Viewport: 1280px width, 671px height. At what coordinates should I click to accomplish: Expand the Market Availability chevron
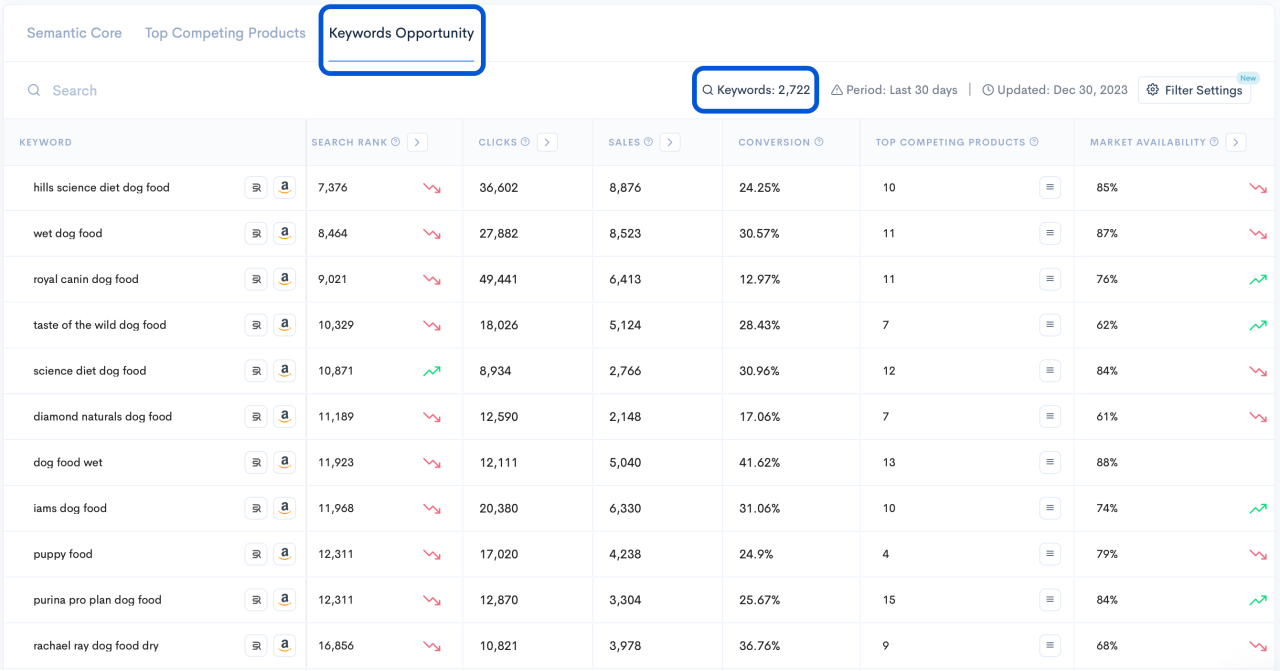(1236, 142)
